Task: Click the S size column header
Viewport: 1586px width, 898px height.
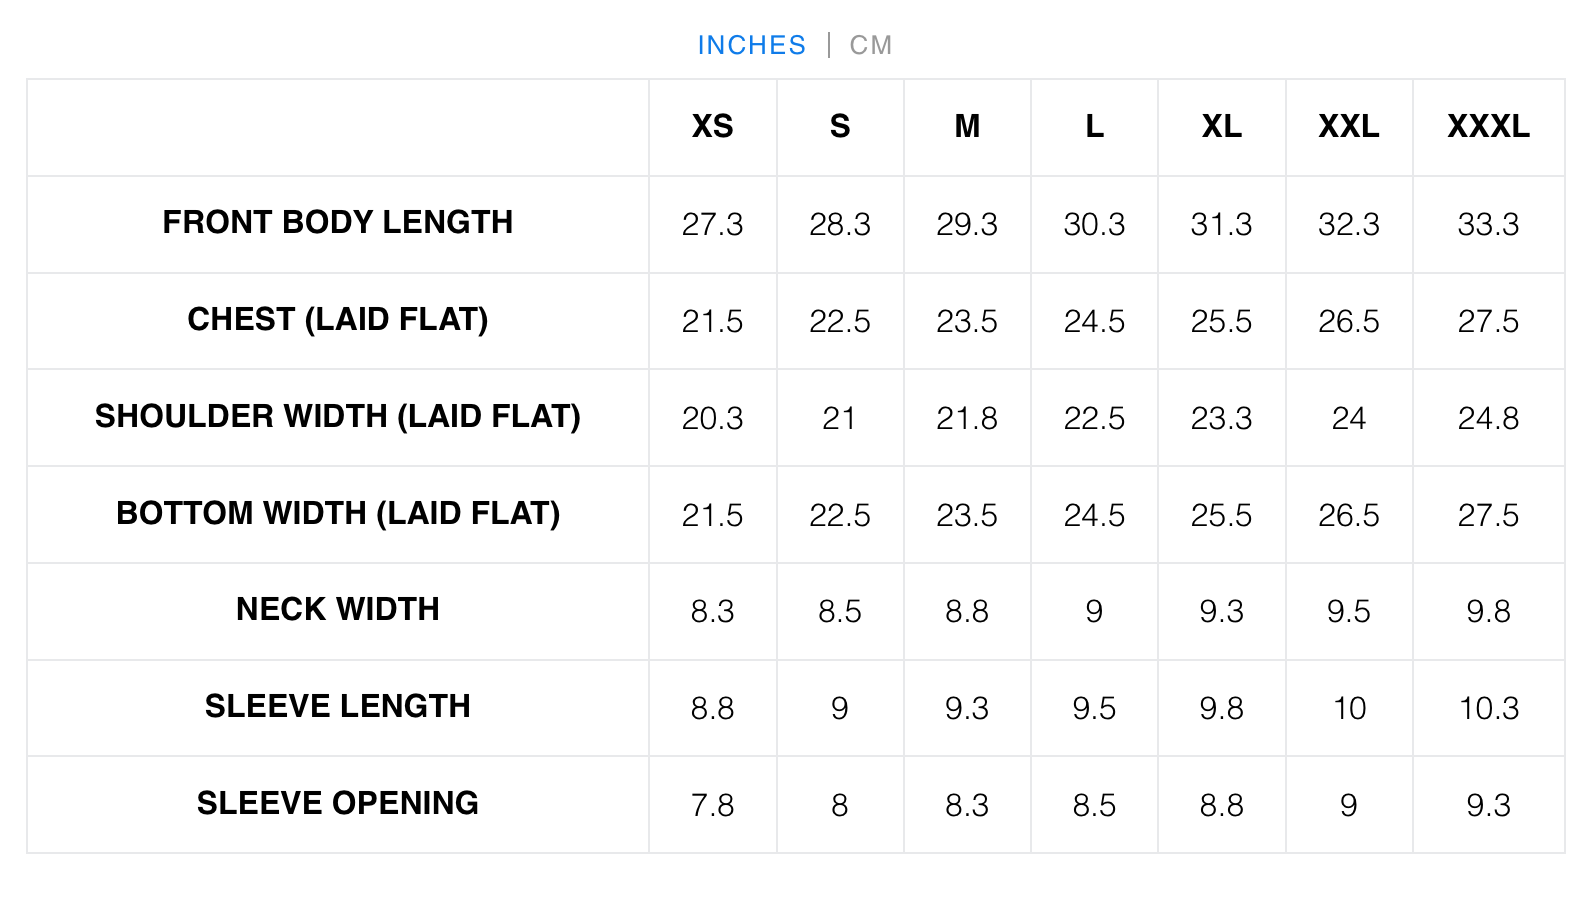Action: (x=840, y=127)
